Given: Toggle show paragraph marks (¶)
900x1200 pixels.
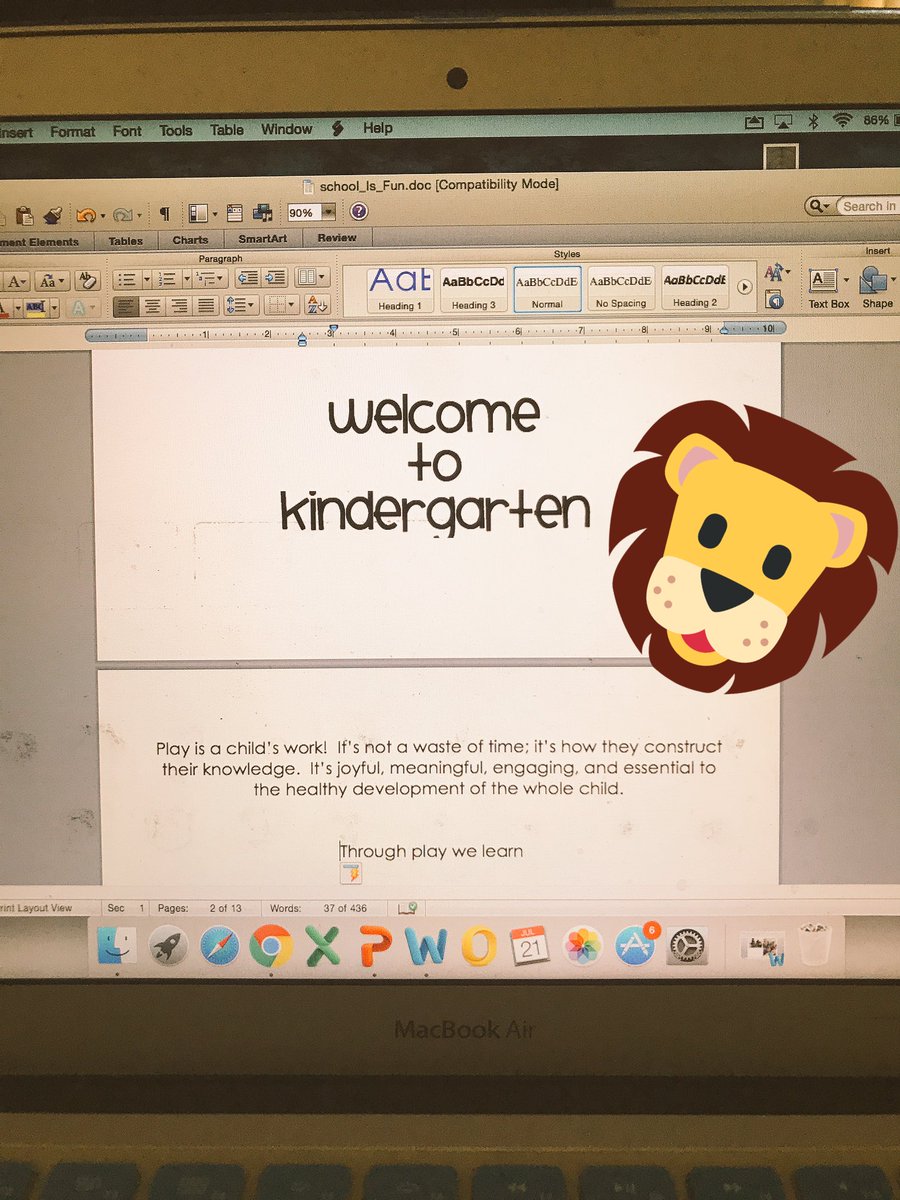Looking at the screenshot, I should click(x=164, y=214).
